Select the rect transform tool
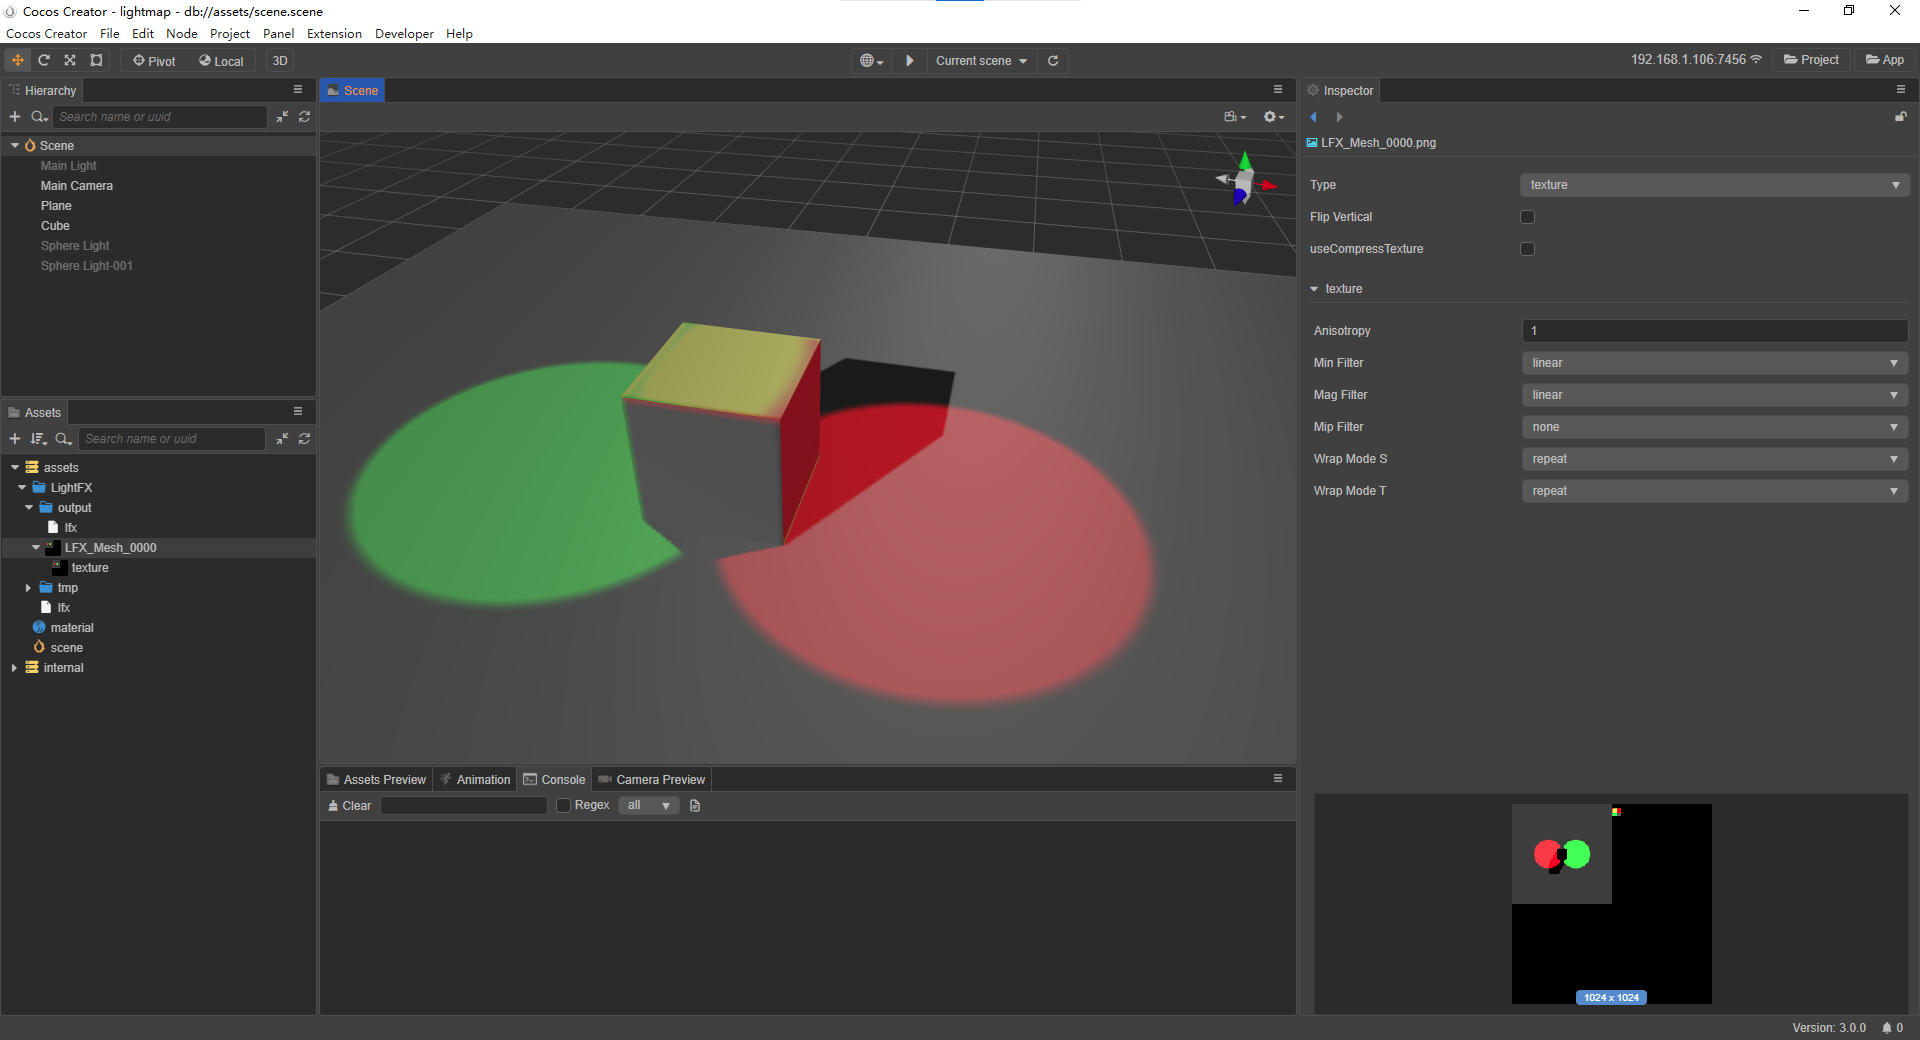 [96, 61]
